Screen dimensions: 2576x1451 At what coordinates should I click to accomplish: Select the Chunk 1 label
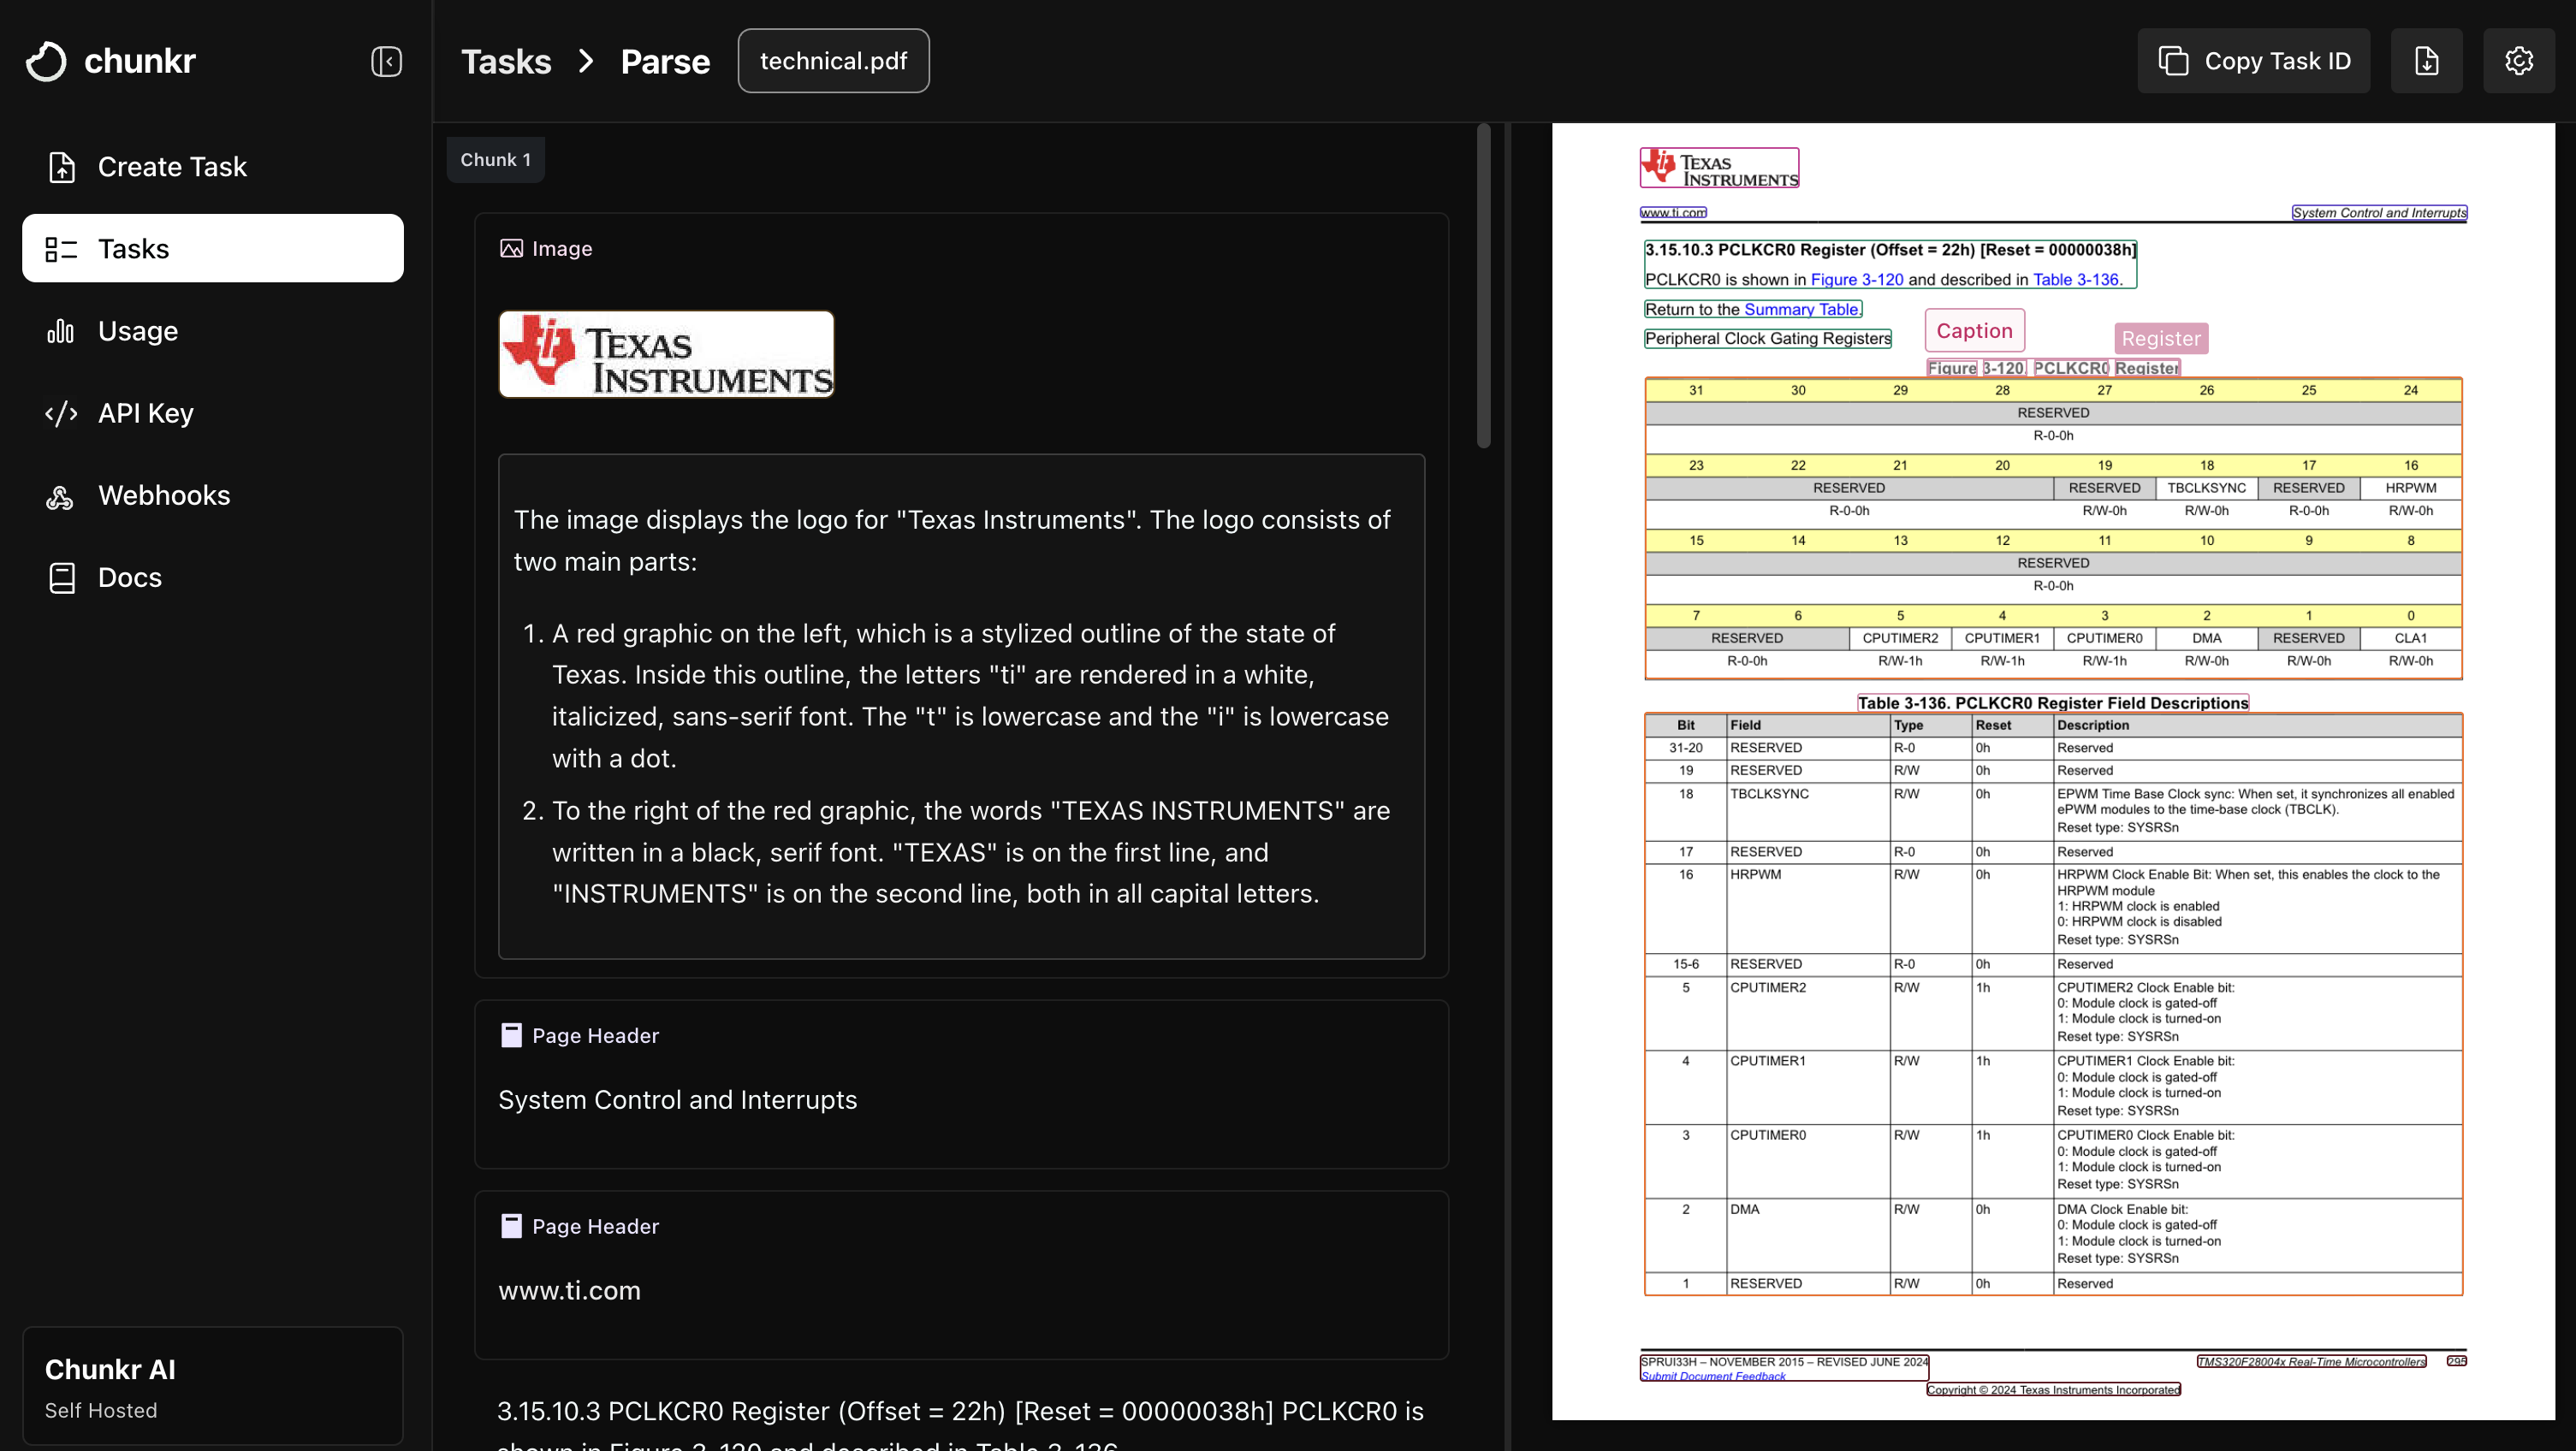click(495, 160)
